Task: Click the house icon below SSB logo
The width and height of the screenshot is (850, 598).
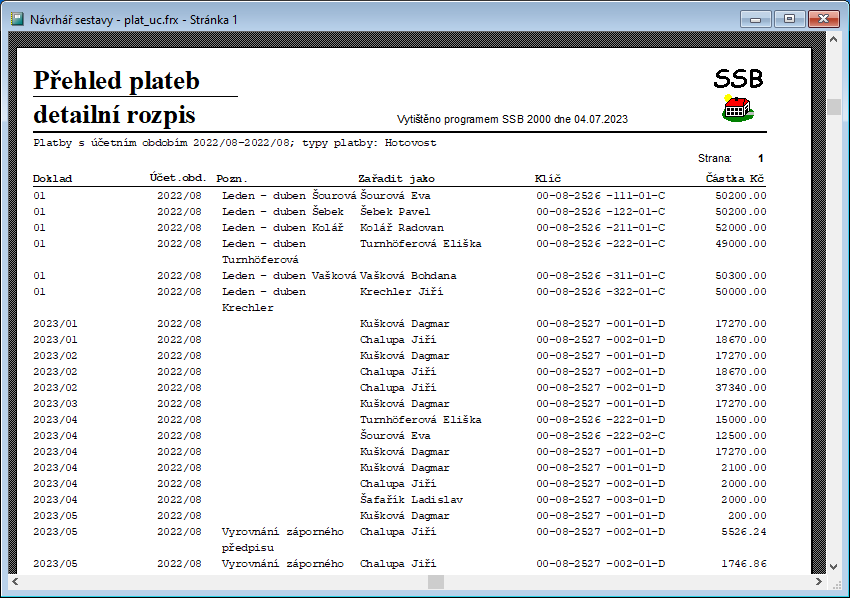Action: click(x=738, y=108)
